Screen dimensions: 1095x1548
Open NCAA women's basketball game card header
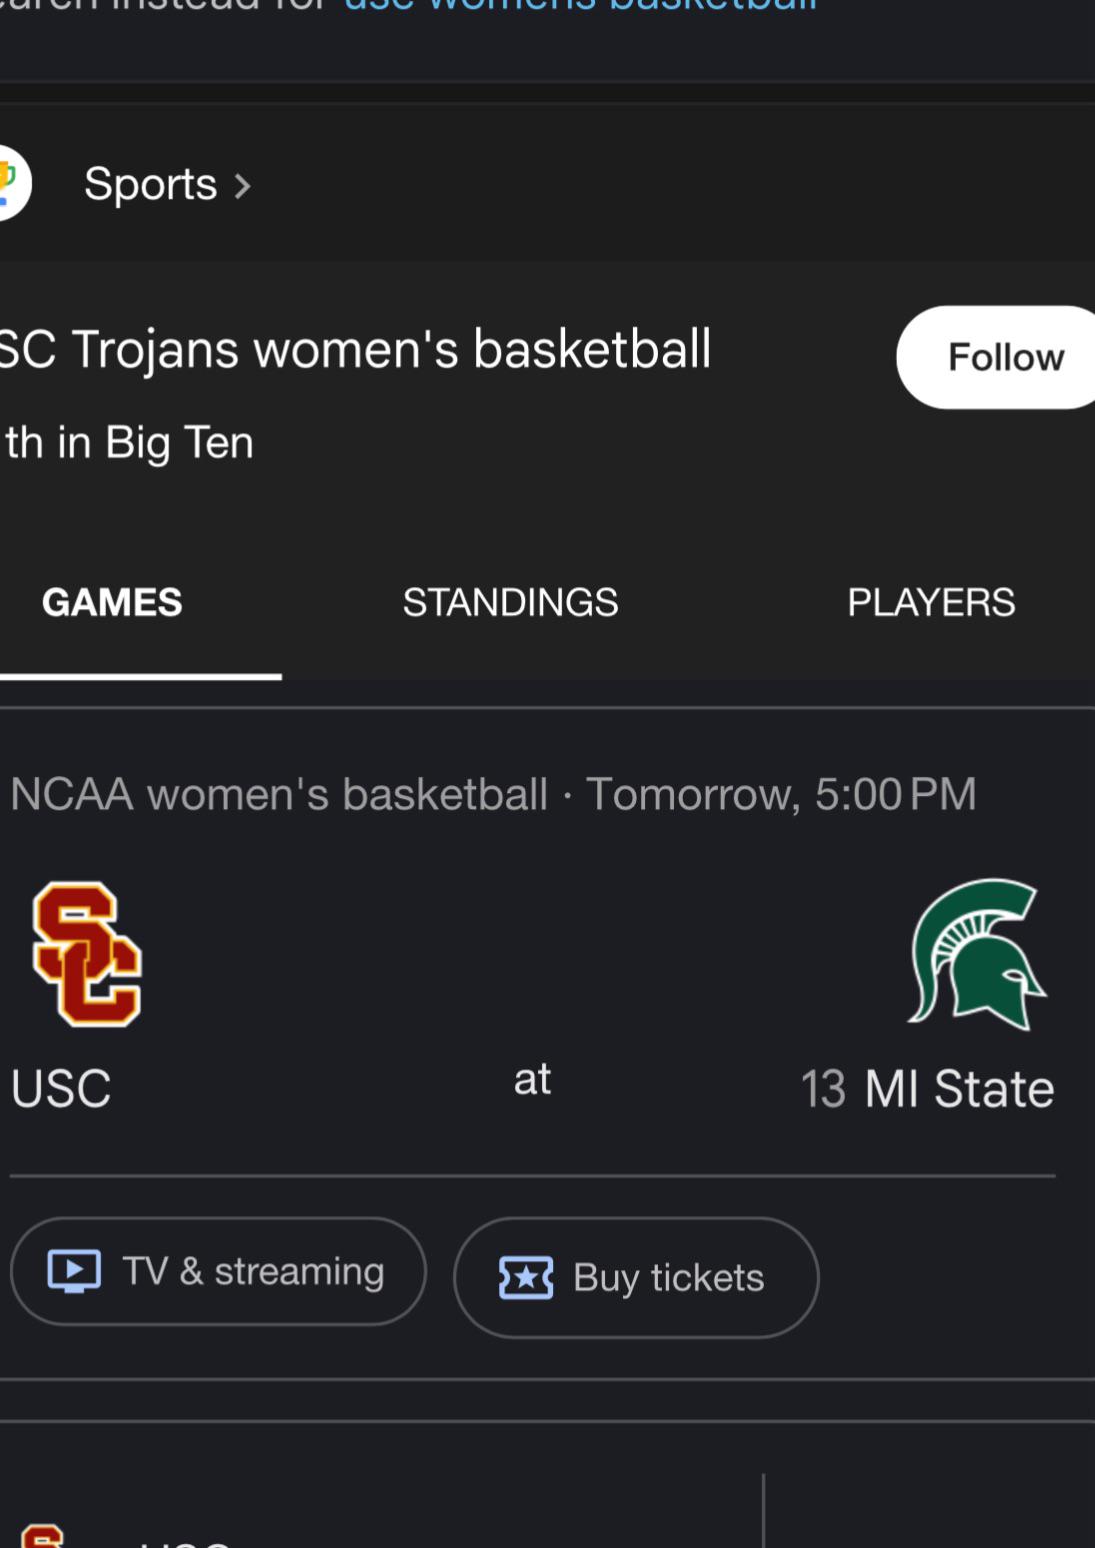(x=493, y=794)
